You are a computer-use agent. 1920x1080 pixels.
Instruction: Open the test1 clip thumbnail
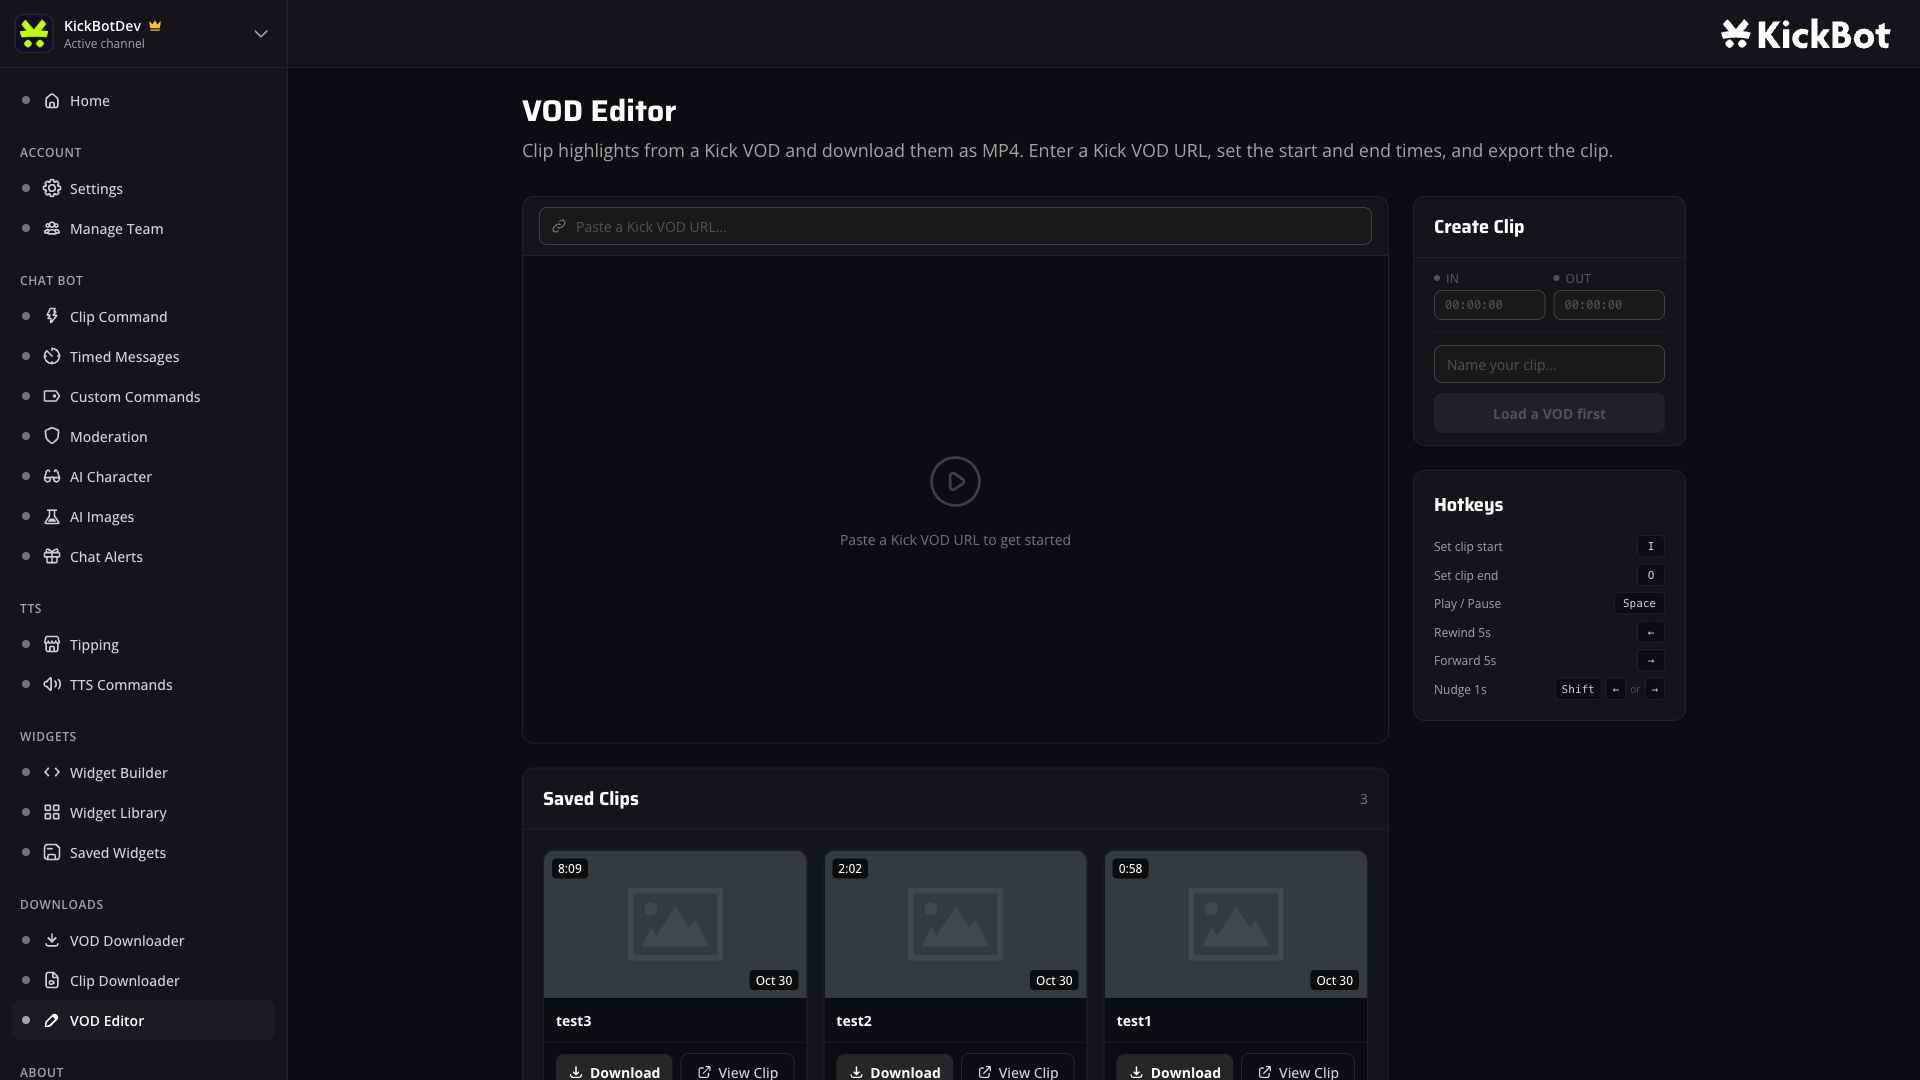click(1236, 925)
